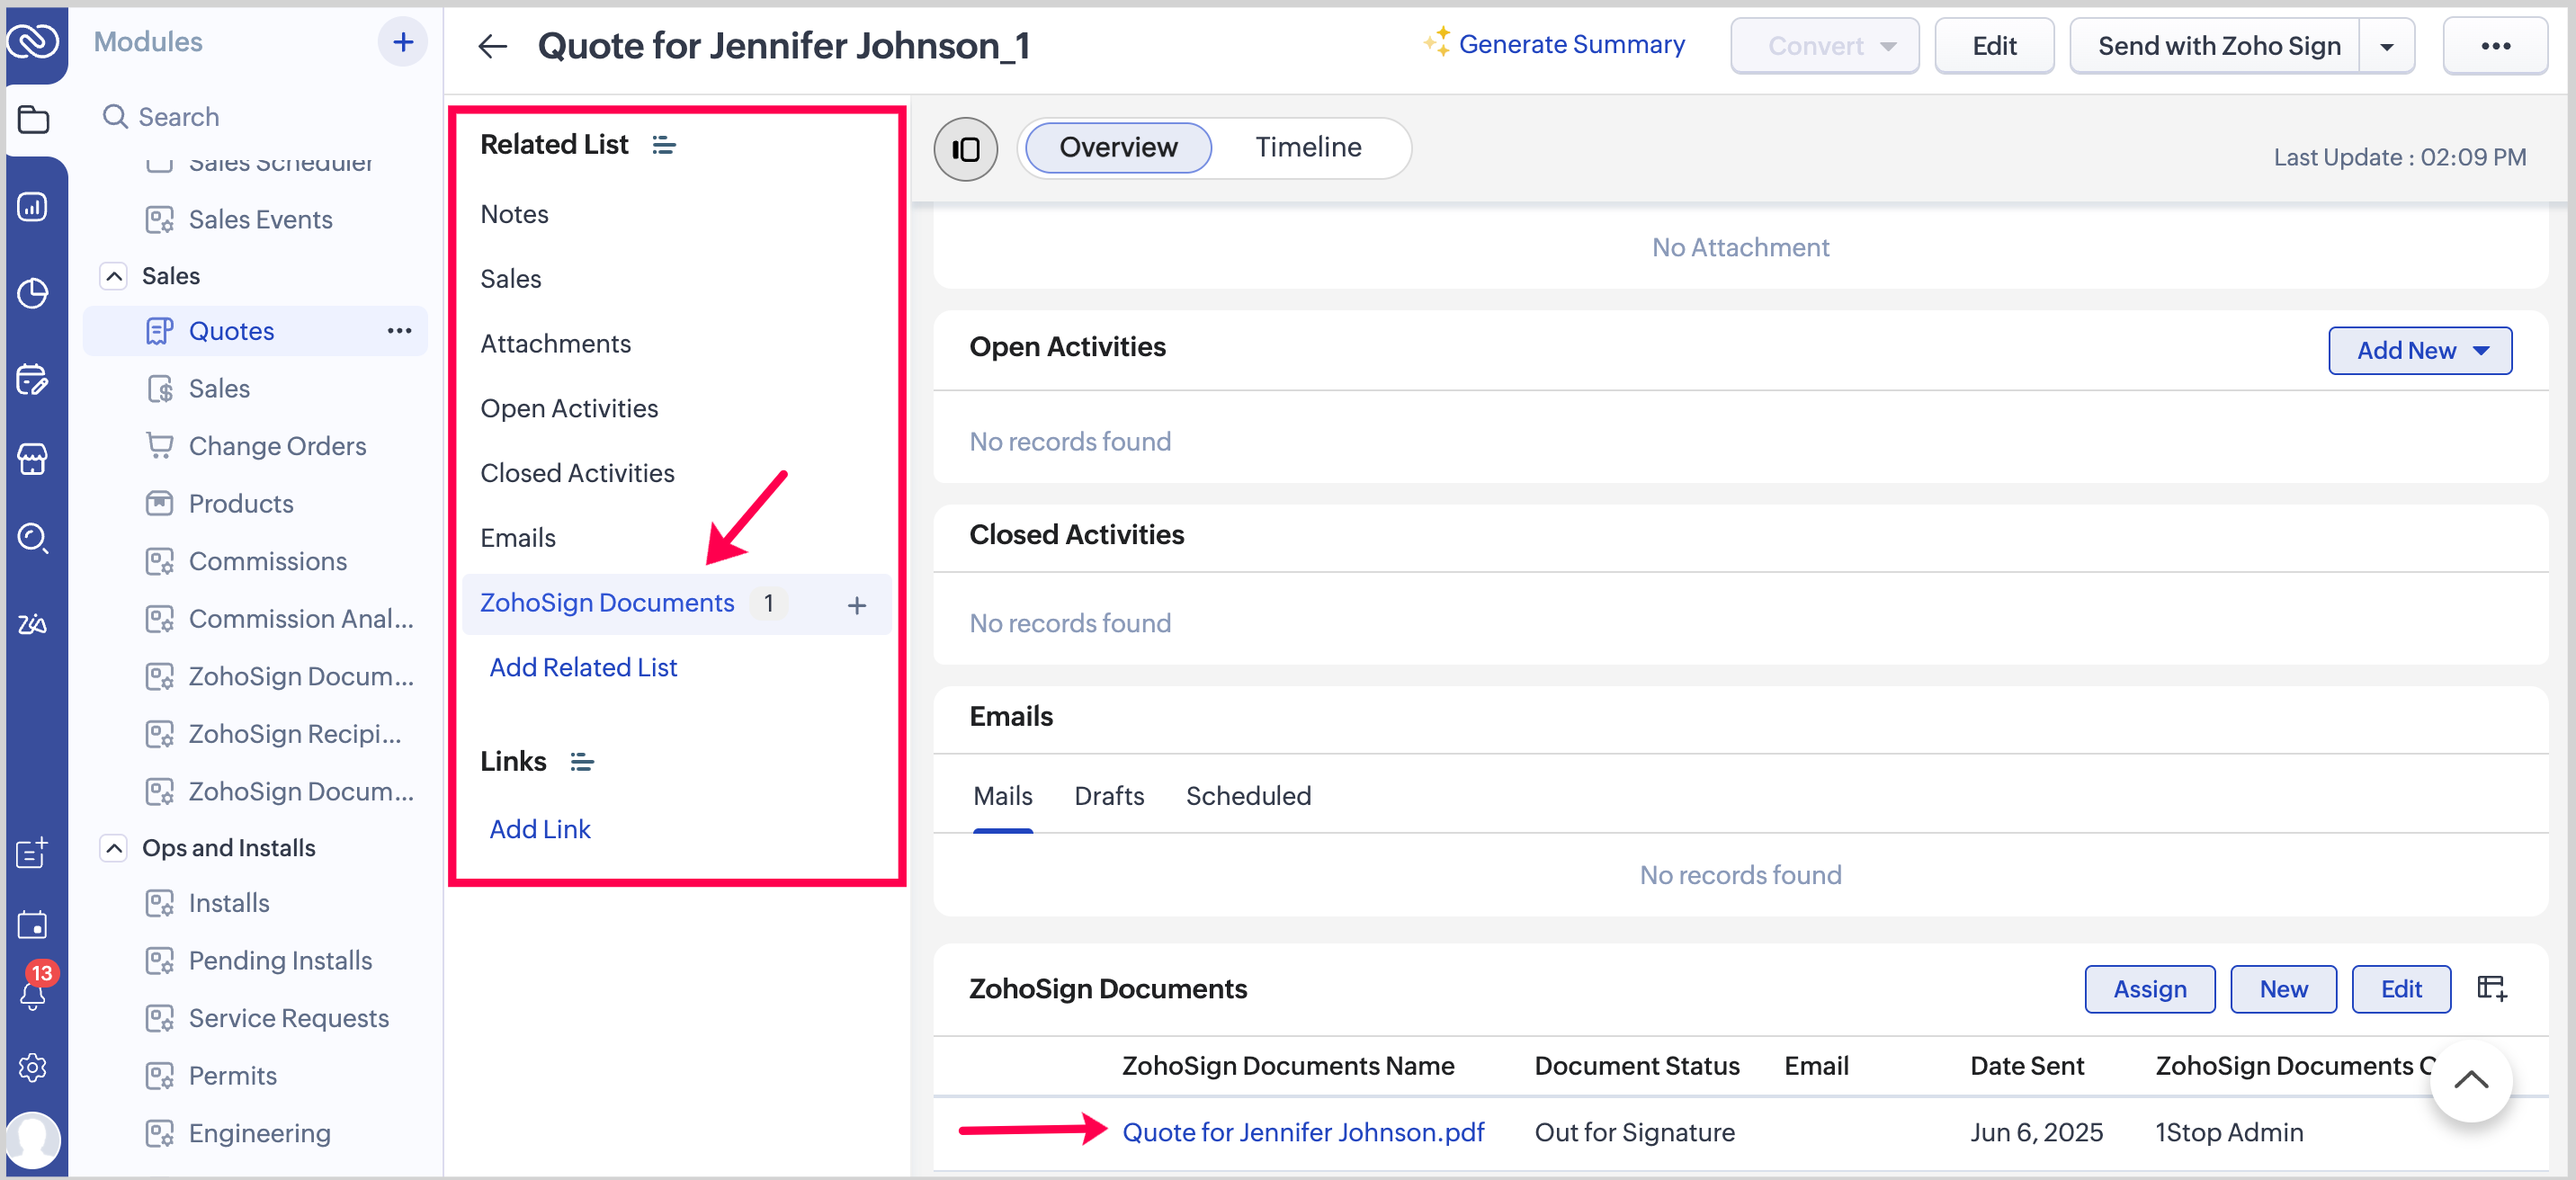This screenshot has width=2576, height=1180.
Task: Switch to the Overview view
Action: coord(1117,148)
